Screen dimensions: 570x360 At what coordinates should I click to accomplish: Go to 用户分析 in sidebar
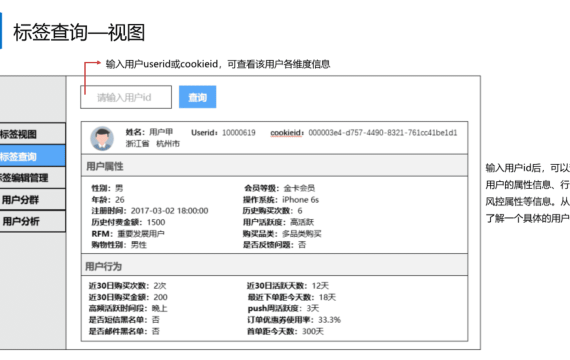click(32, 221)
